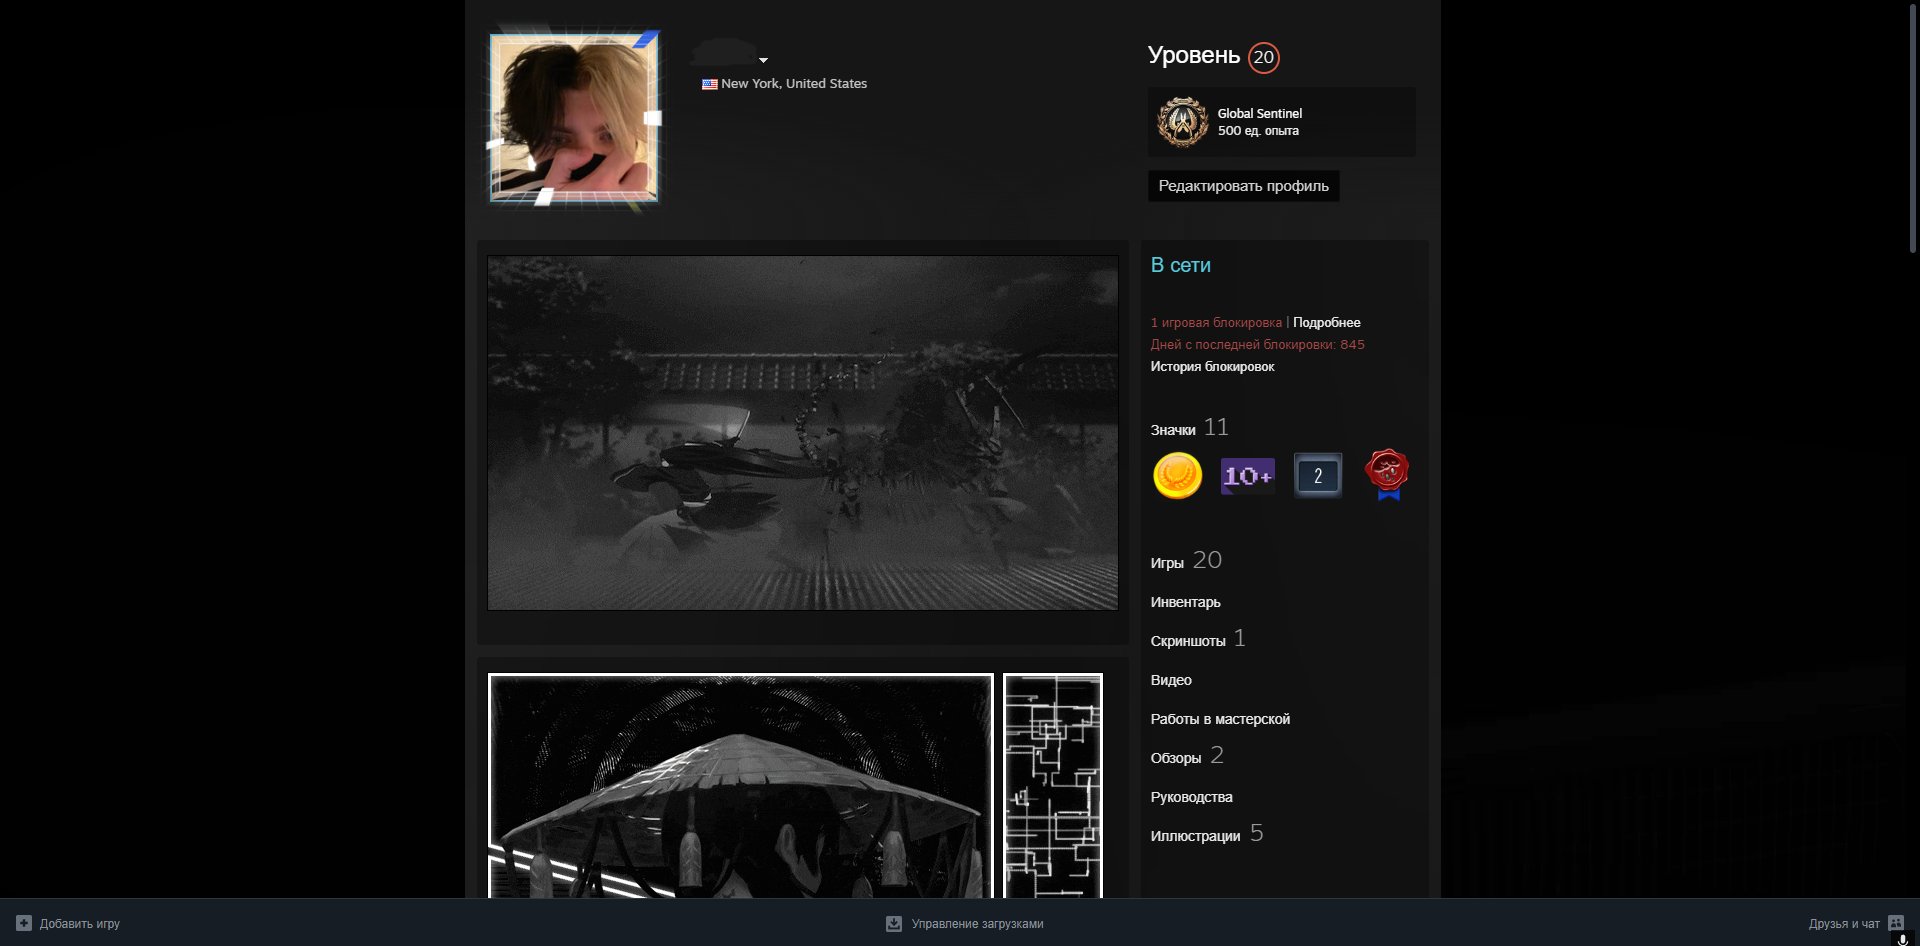
Task: Open the large samurai fight artwork
Action: (x=802, y=432)
